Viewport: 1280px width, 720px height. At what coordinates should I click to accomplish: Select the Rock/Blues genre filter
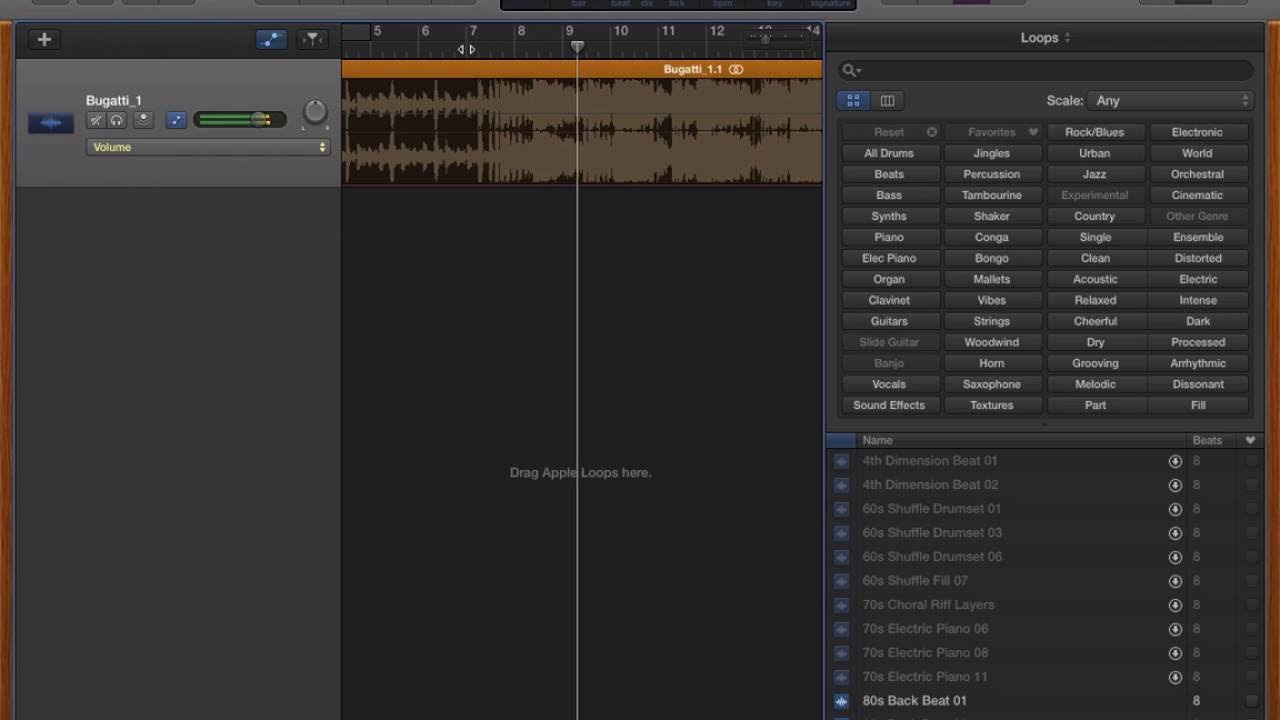[x=1095, y=132]
